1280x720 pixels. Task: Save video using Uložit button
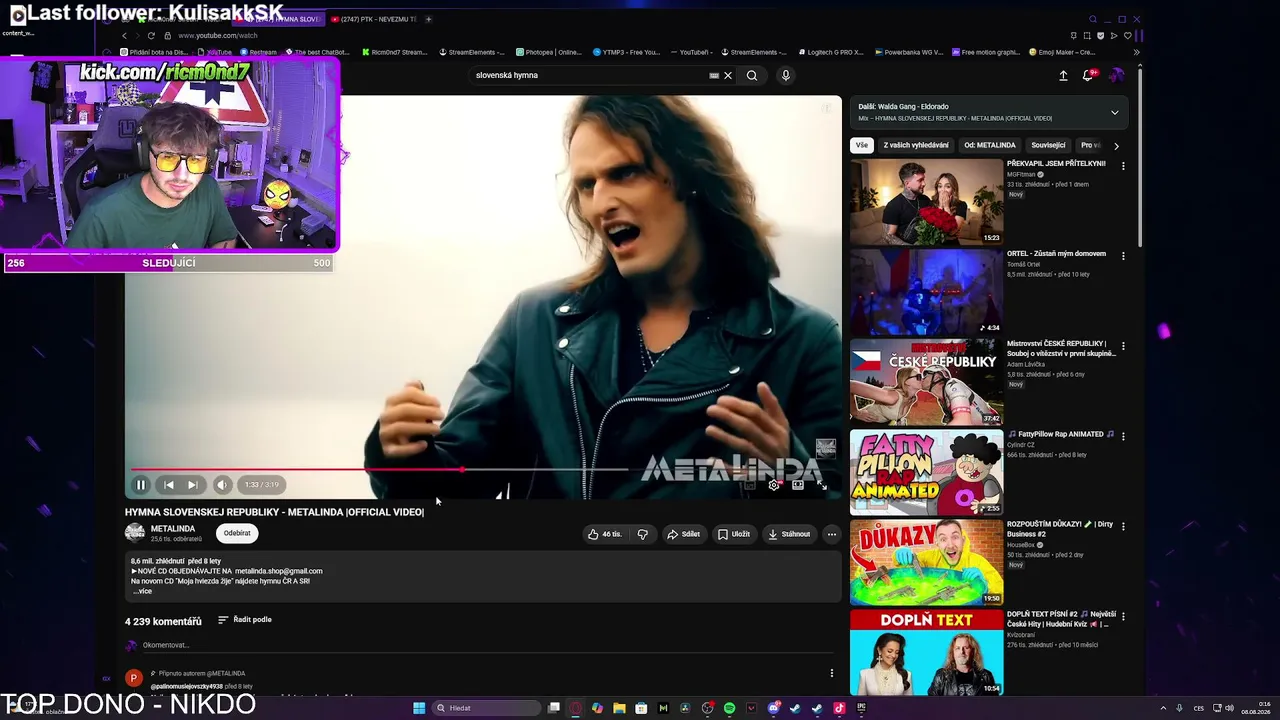tap(734, 534)
